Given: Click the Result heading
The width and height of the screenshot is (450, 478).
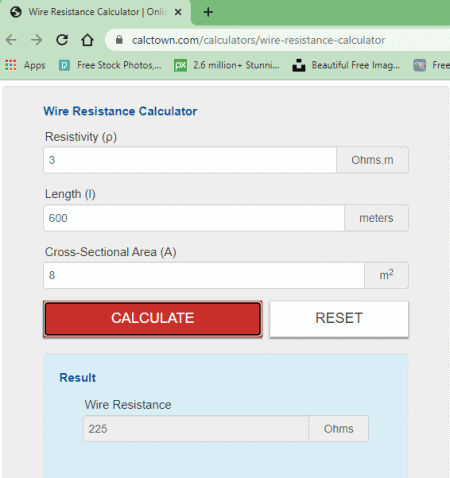Looking at the screenshot, I should (x=78, y=378).
